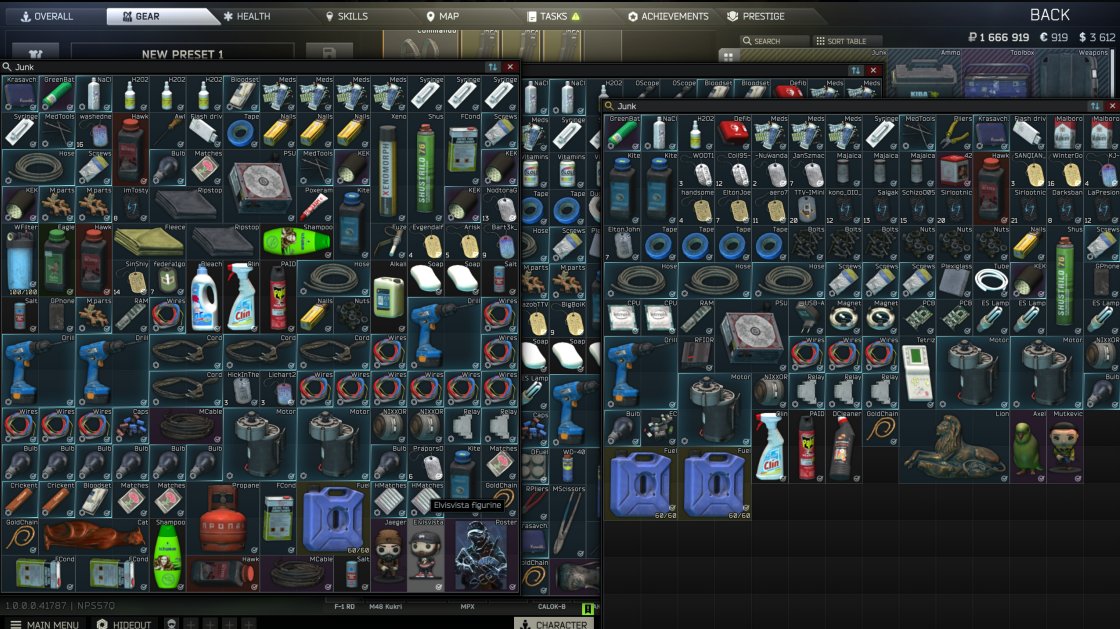This screenshot has width=1120, height=629.
Task: Click the BACK button
Action: pos(1049,14)
